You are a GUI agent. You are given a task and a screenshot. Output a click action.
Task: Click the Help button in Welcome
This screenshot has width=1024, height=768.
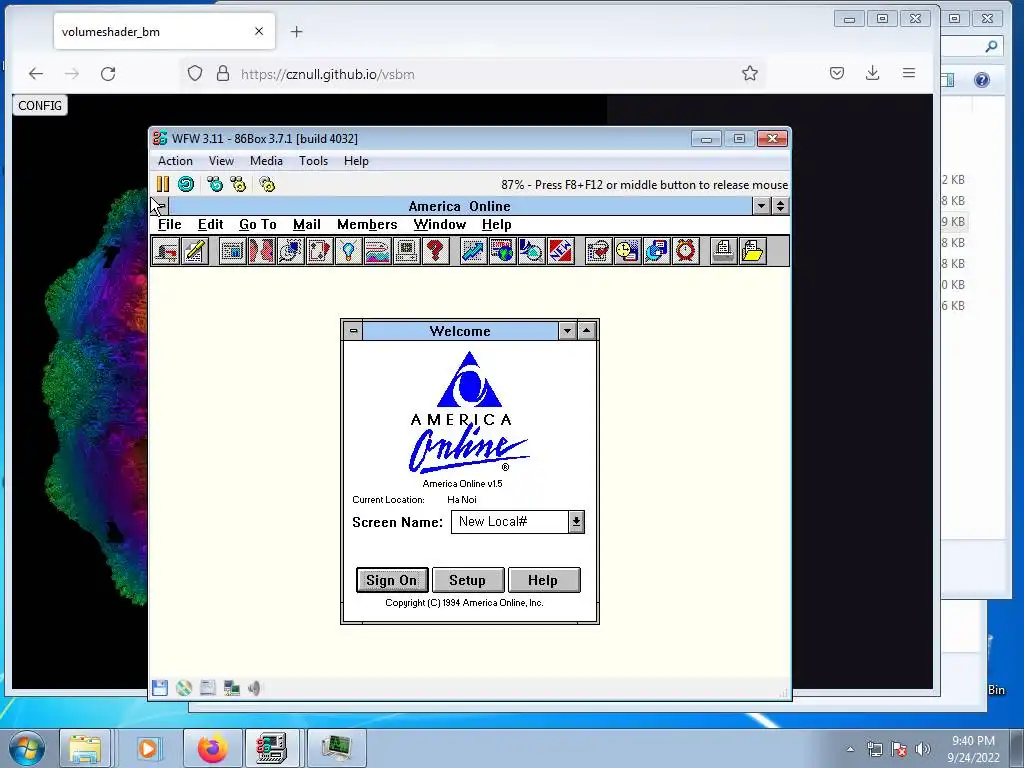pos(543,580)
